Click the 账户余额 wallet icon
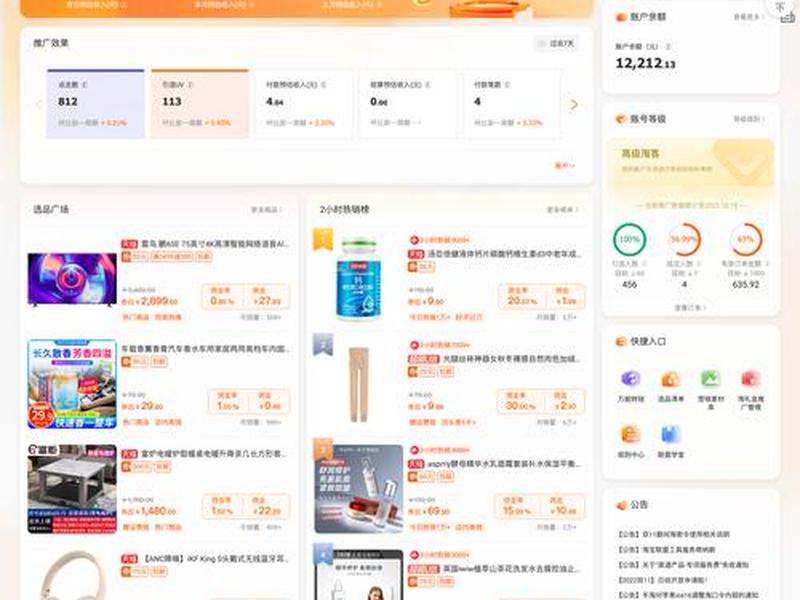Image resolution: width=800 pixels, height=600 pixels. [621, 17]
